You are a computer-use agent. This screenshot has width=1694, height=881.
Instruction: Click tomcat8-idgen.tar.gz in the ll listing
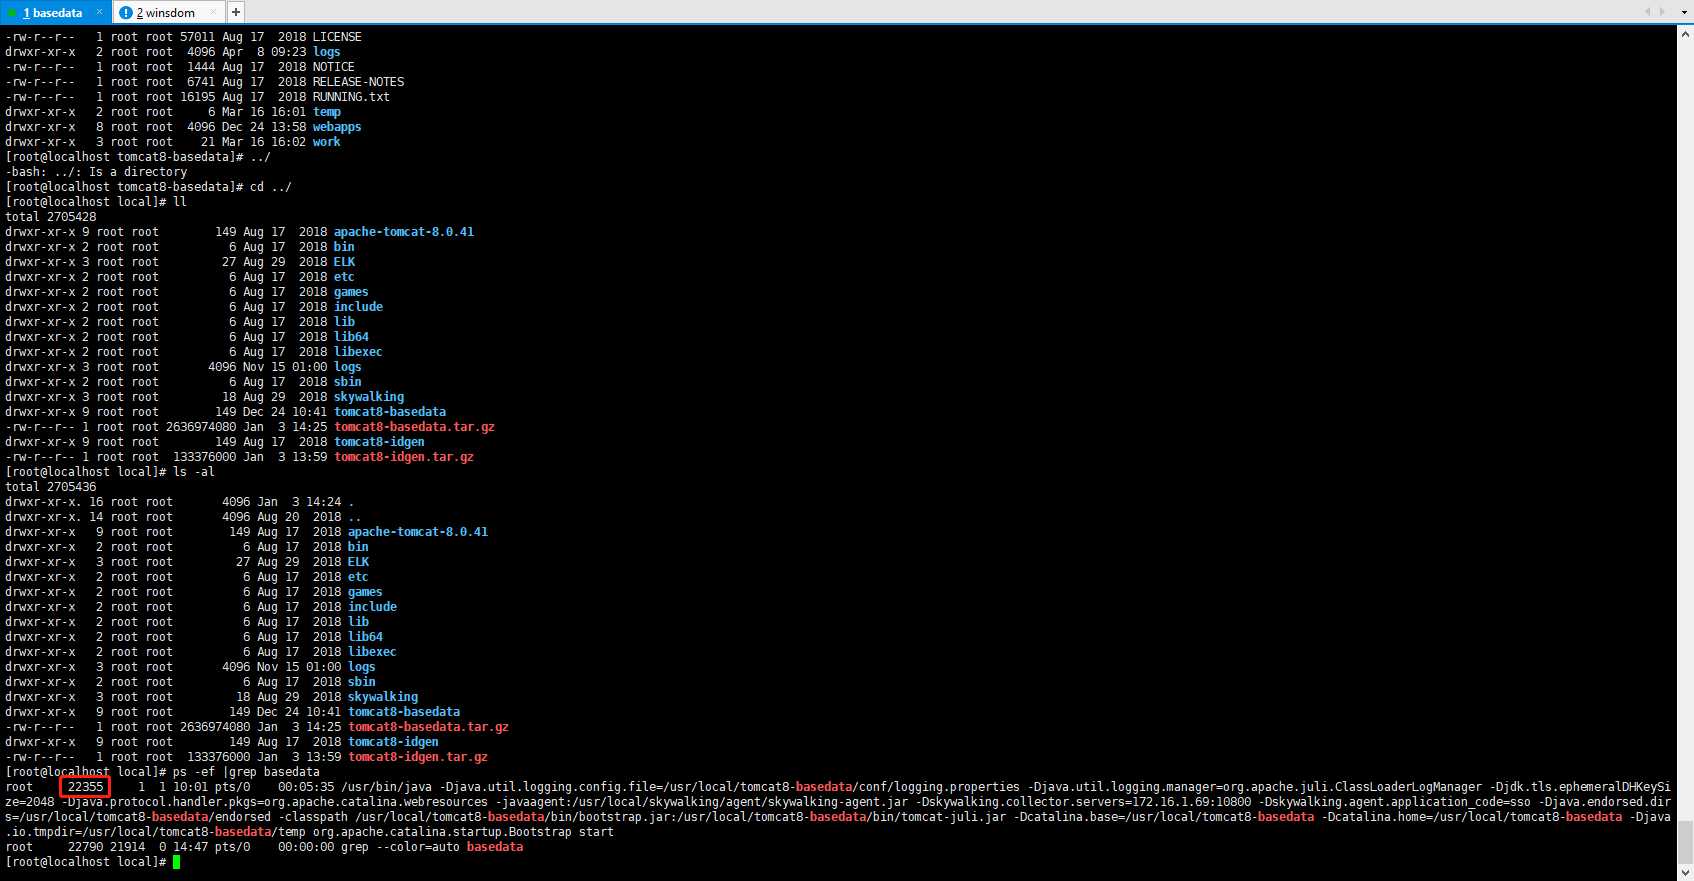(x=404, y=457)
